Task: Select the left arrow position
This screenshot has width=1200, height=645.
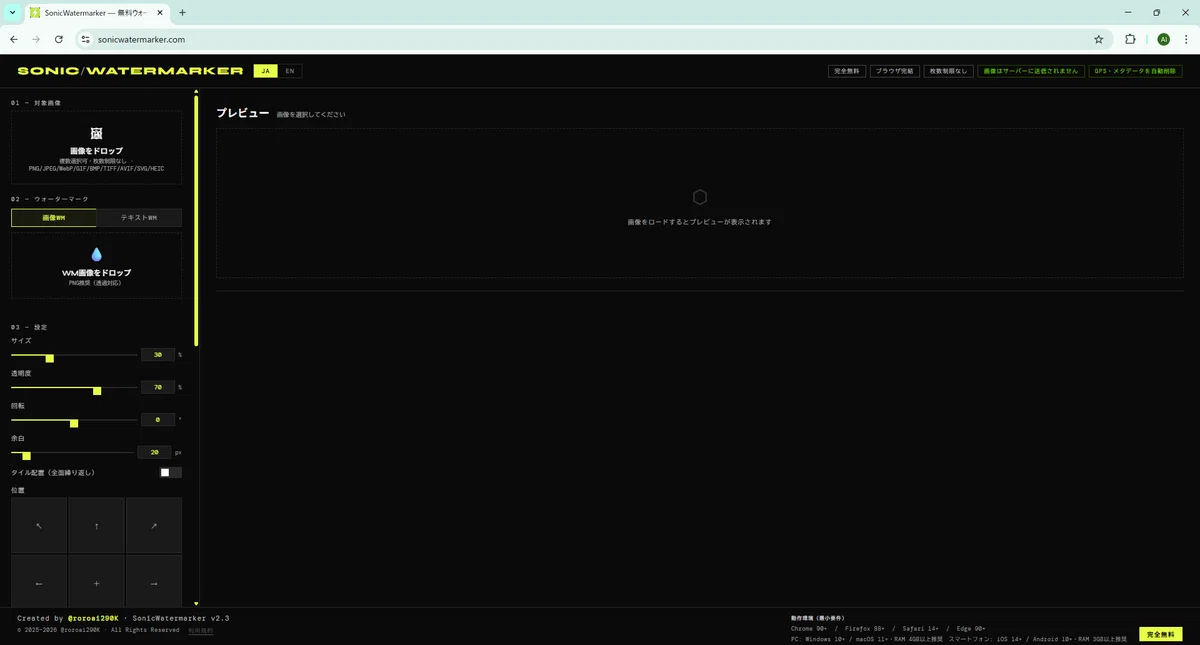Action: point(39,582)
